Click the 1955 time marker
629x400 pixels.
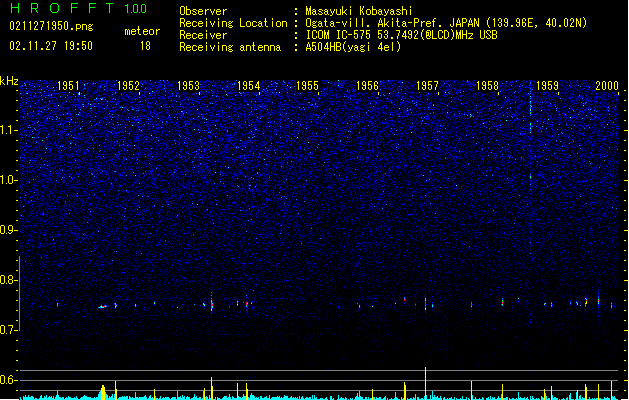(307, 85)
